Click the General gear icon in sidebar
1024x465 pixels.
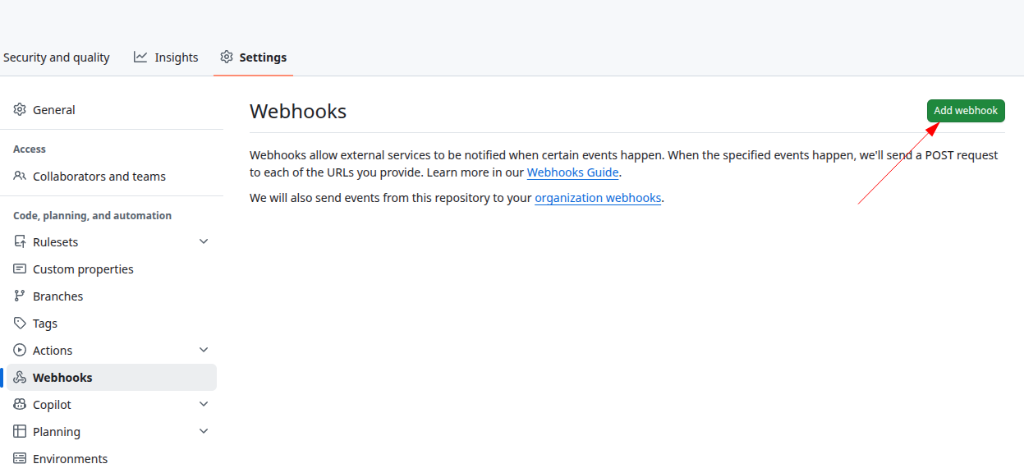pos(20,109)
